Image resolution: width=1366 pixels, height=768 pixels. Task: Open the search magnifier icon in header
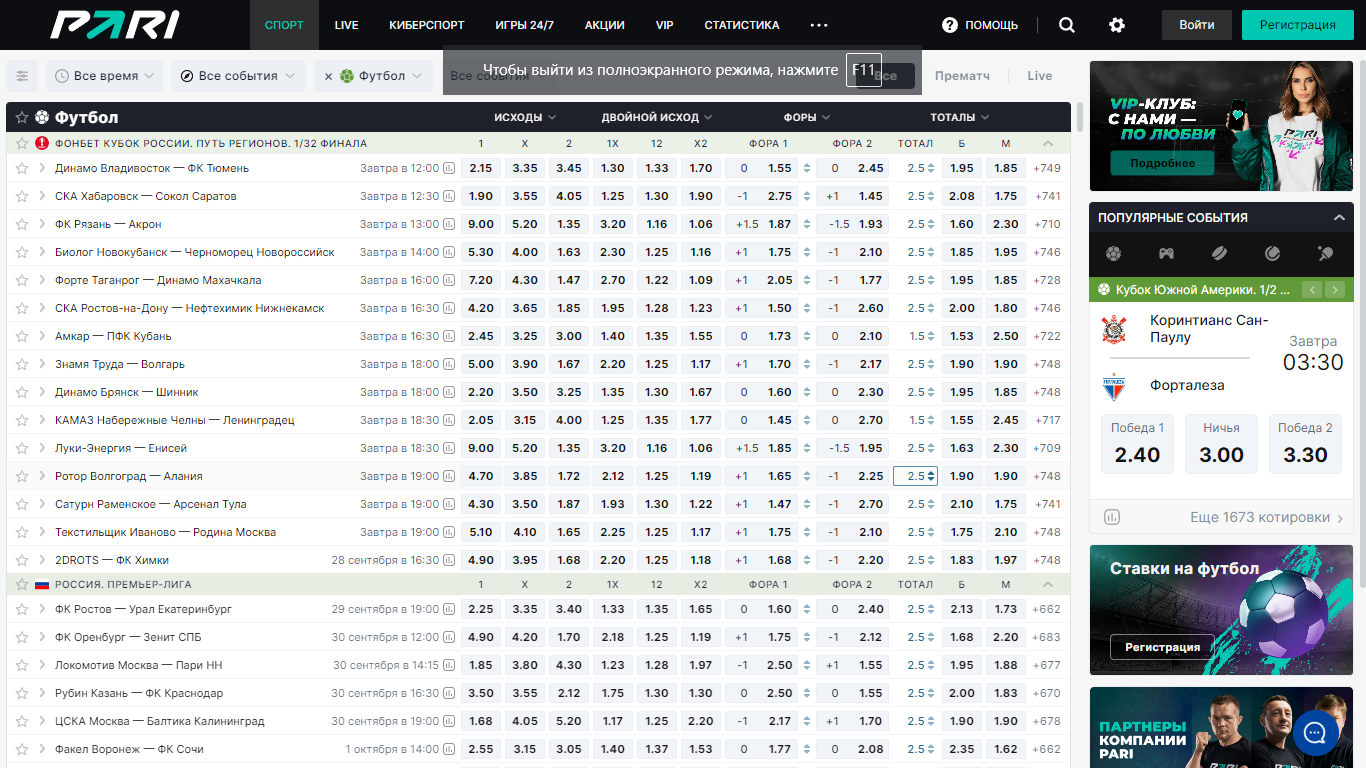1067,25
